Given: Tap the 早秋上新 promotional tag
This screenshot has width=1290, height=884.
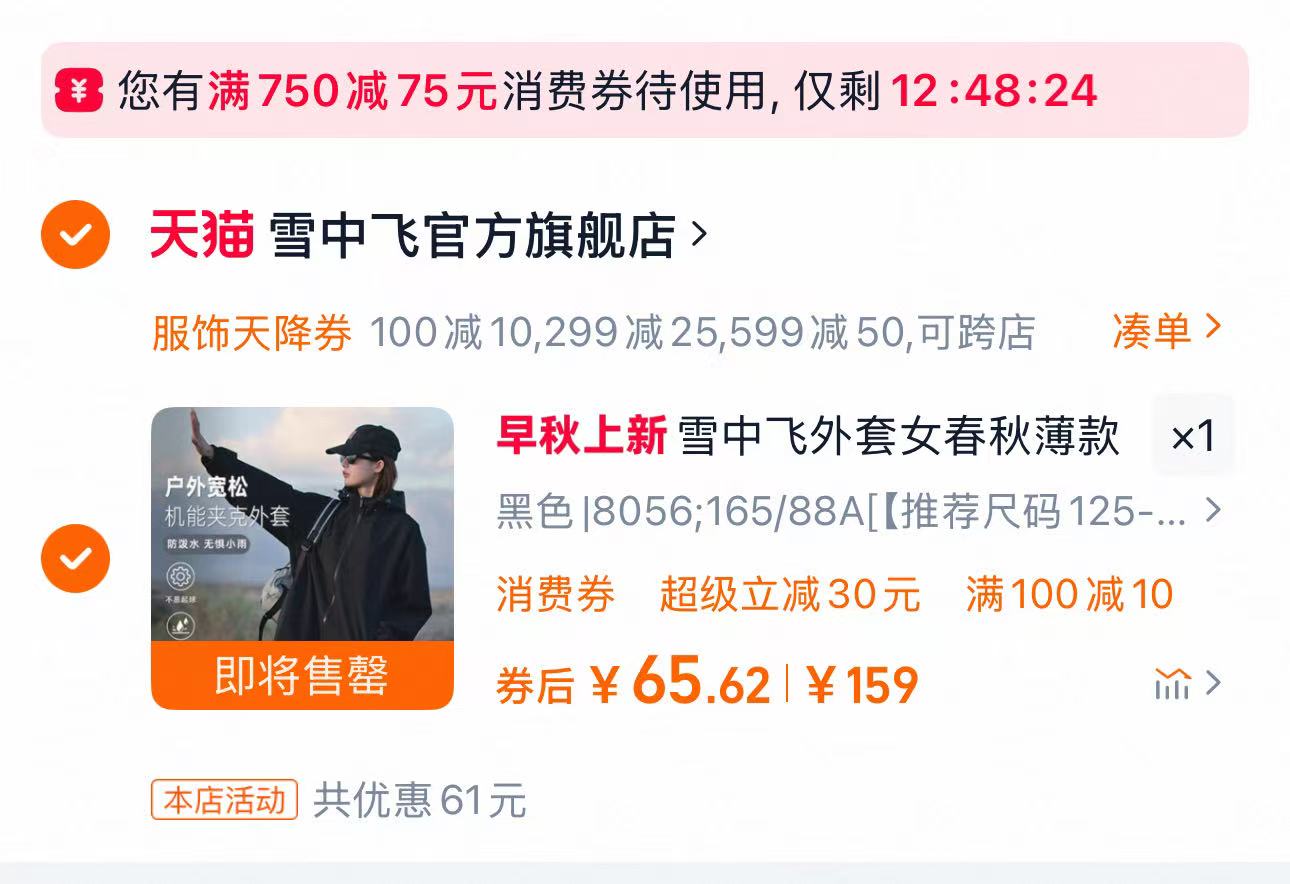Looking at the screenshot, I should coord(581,437).
